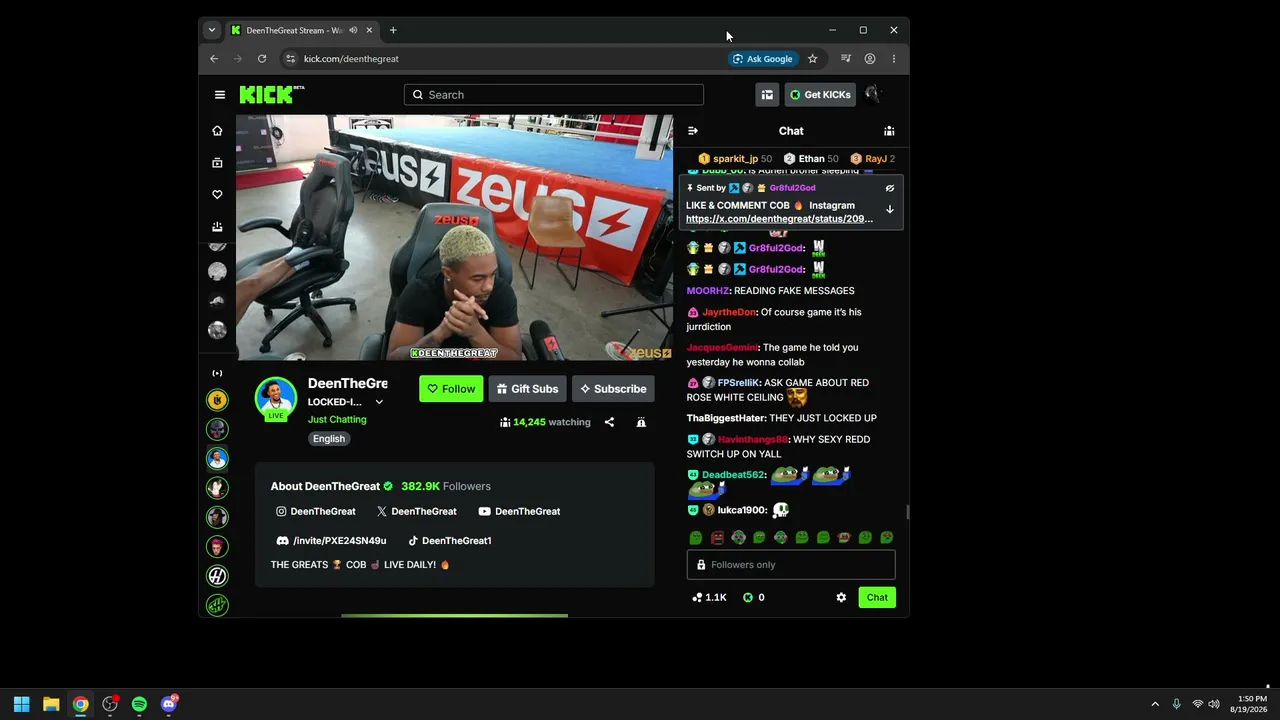Open DeenTheGreat profile avatar with LIVE badge

[x=275, y=398]
